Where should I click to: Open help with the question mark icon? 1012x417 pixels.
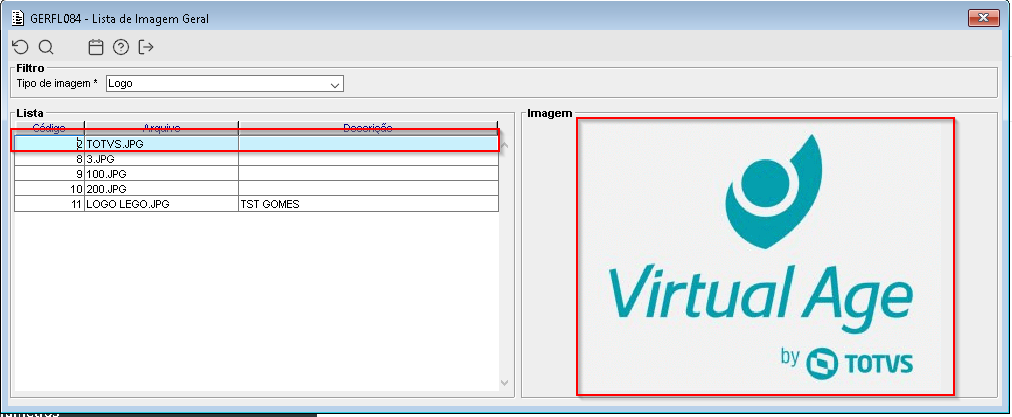click(x=121, y=47)
